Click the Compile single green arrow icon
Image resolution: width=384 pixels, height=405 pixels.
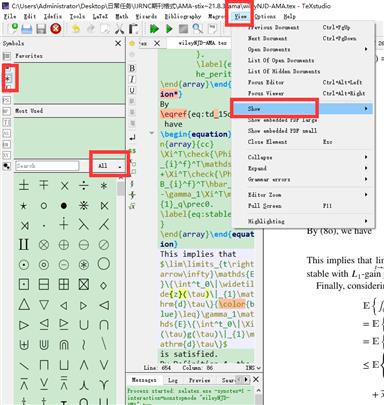[x=169, y=29]
